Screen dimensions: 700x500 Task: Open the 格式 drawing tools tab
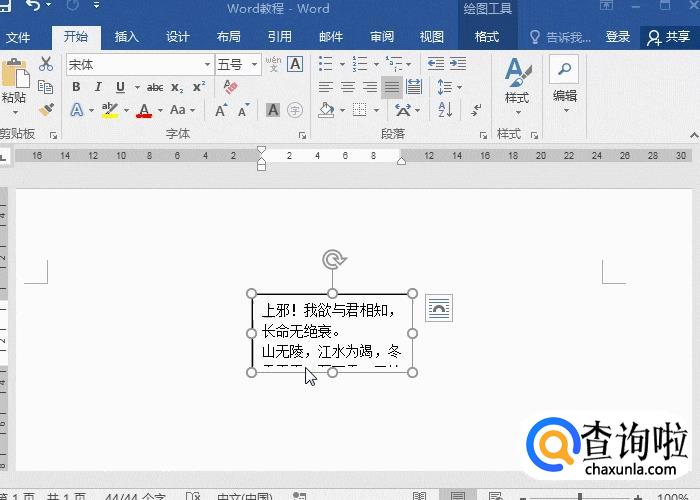click(x=487, y=37)
